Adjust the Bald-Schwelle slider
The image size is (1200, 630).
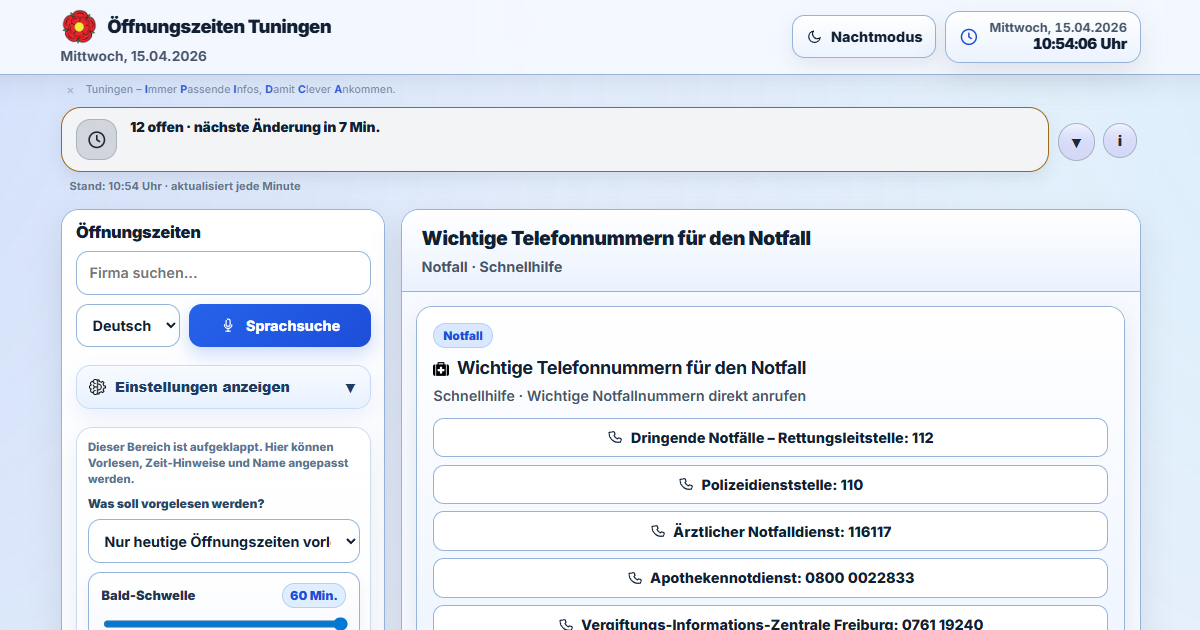coord(223,622)
